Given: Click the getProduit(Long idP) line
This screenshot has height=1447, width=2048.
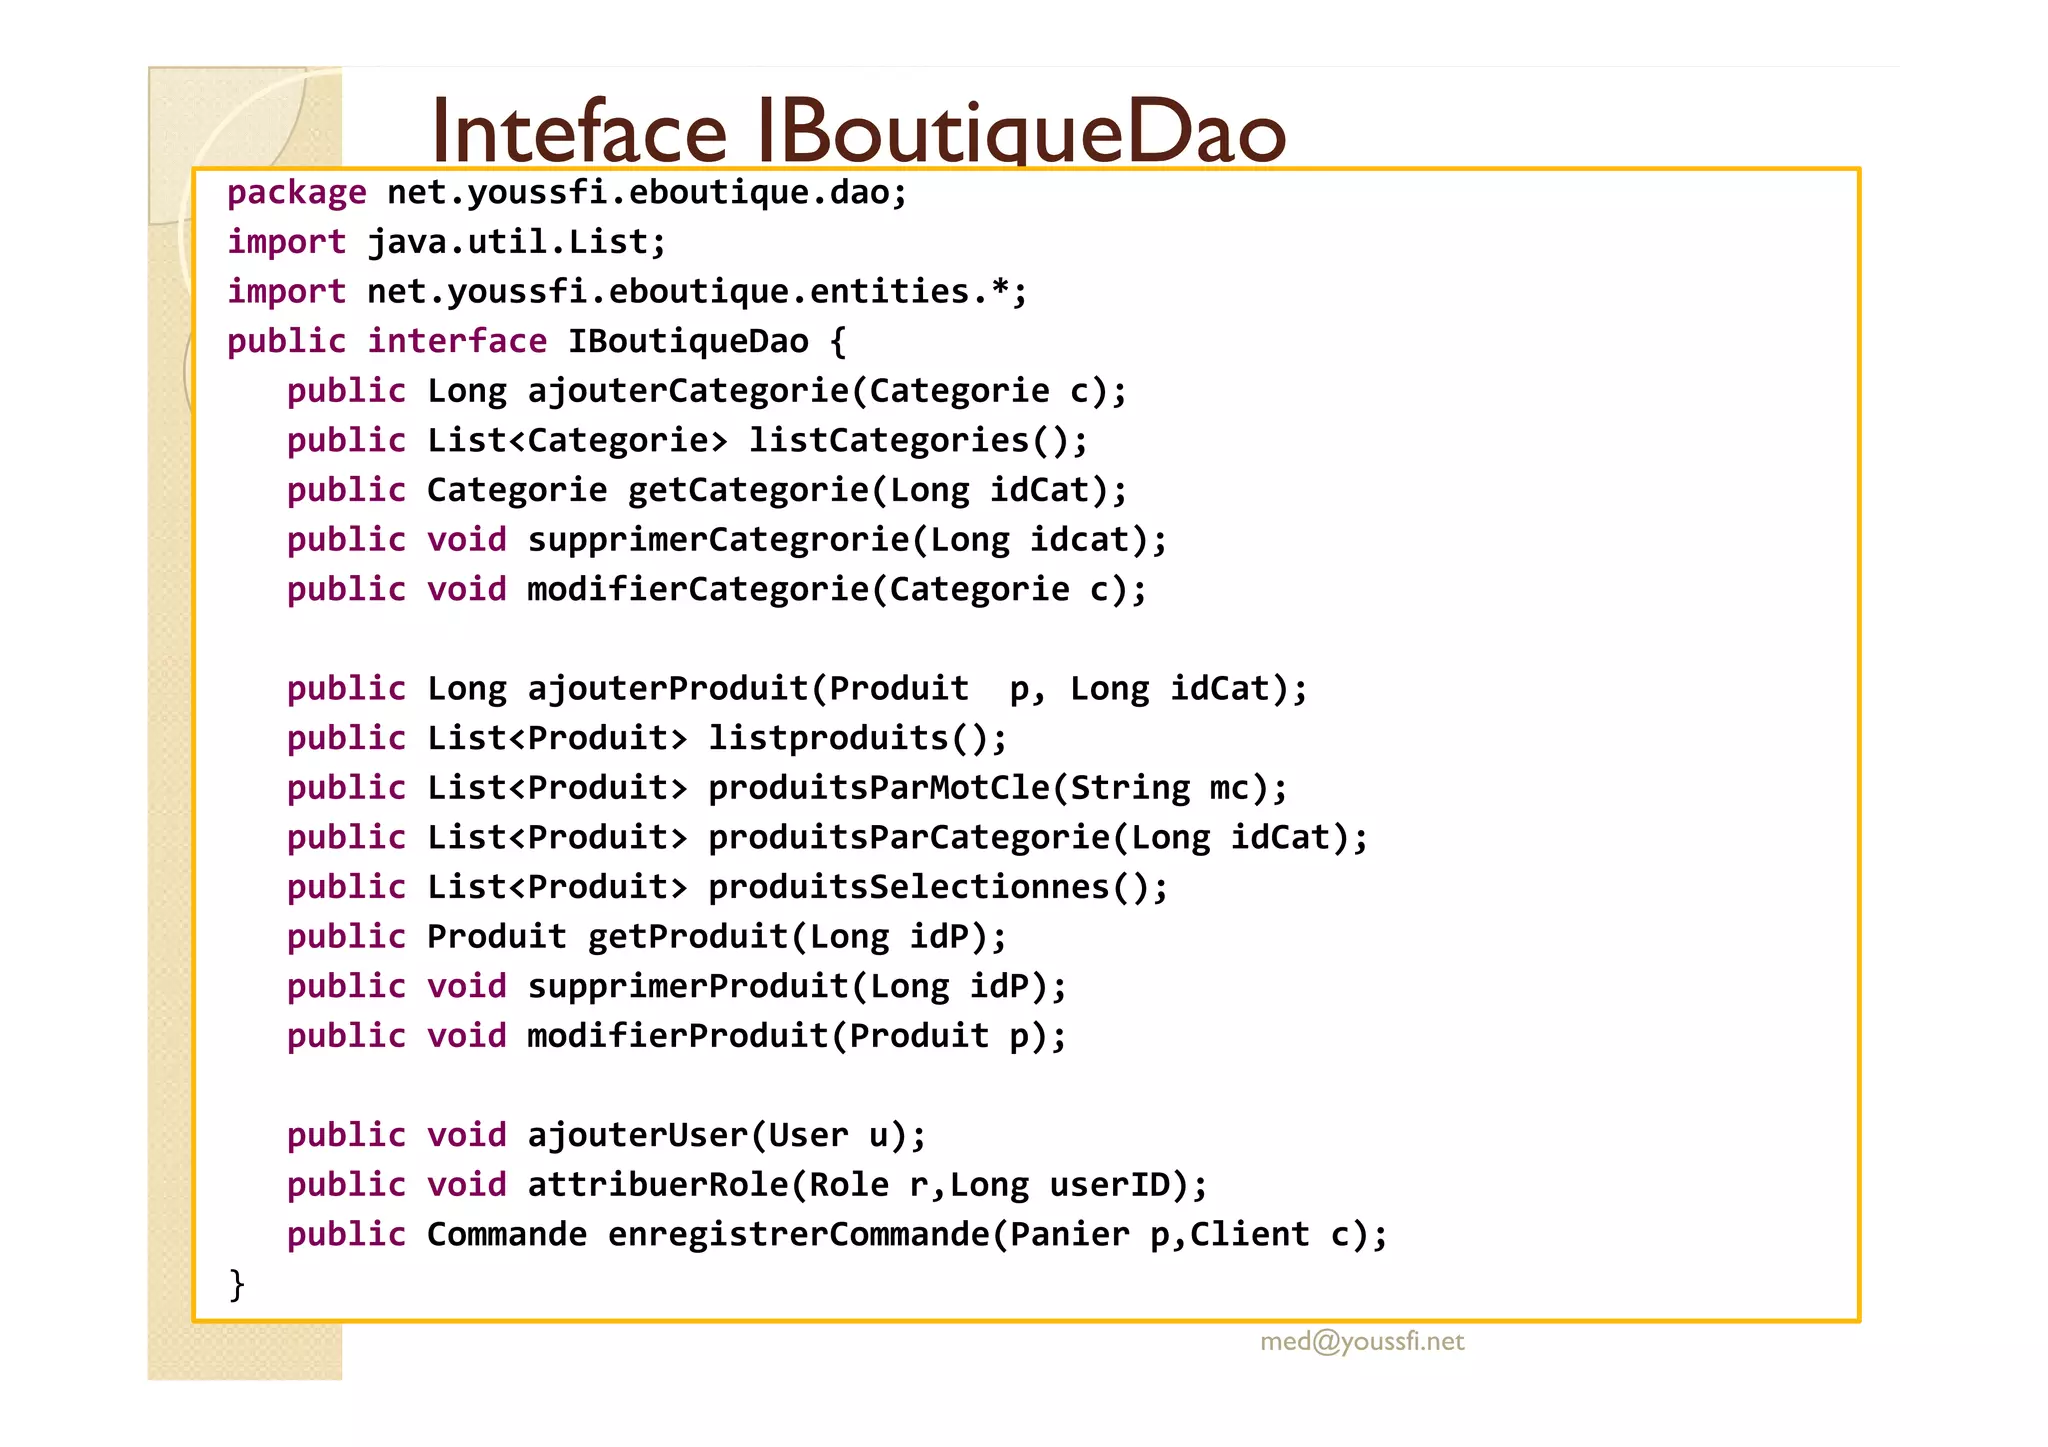Looking at the screenshot, I should pos(647,936).
